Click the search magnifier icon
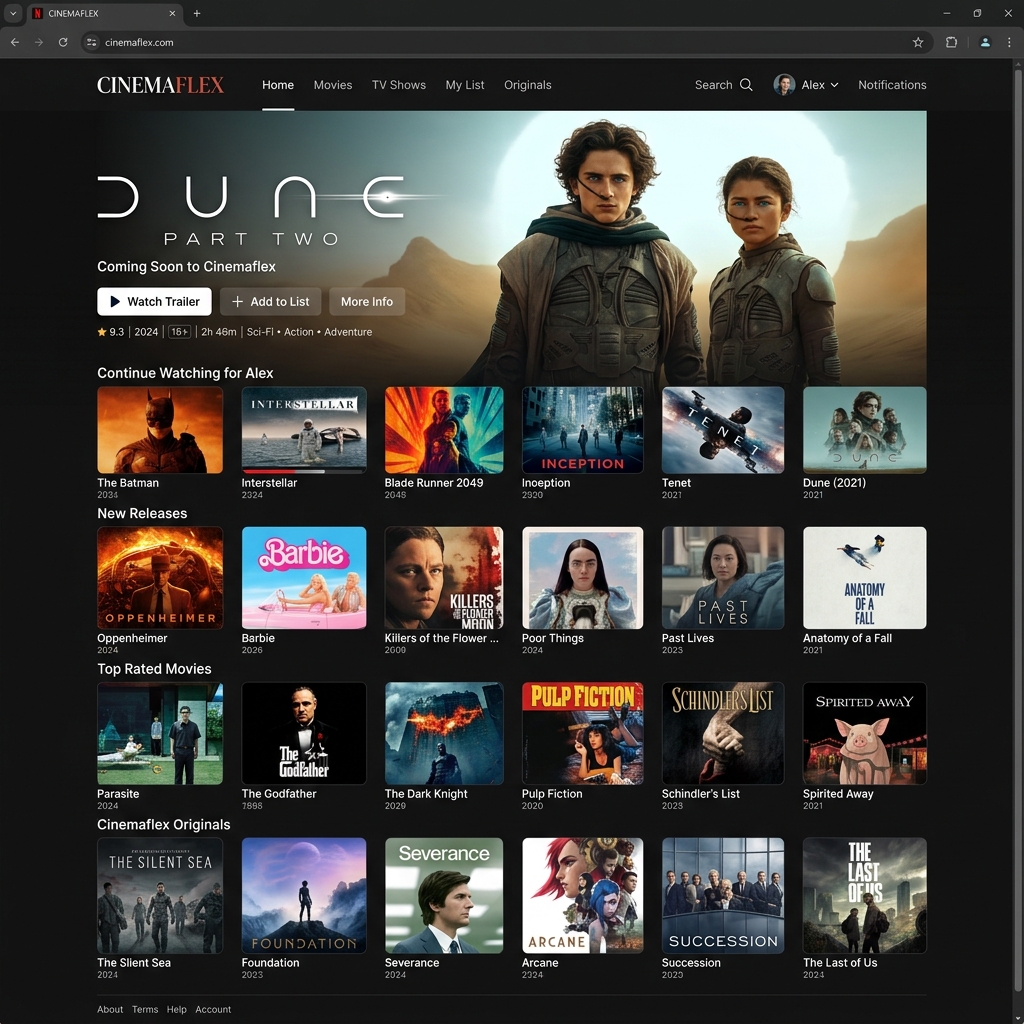The height and width of the screenshot is (1024, 1024). (x=746, y=85)
